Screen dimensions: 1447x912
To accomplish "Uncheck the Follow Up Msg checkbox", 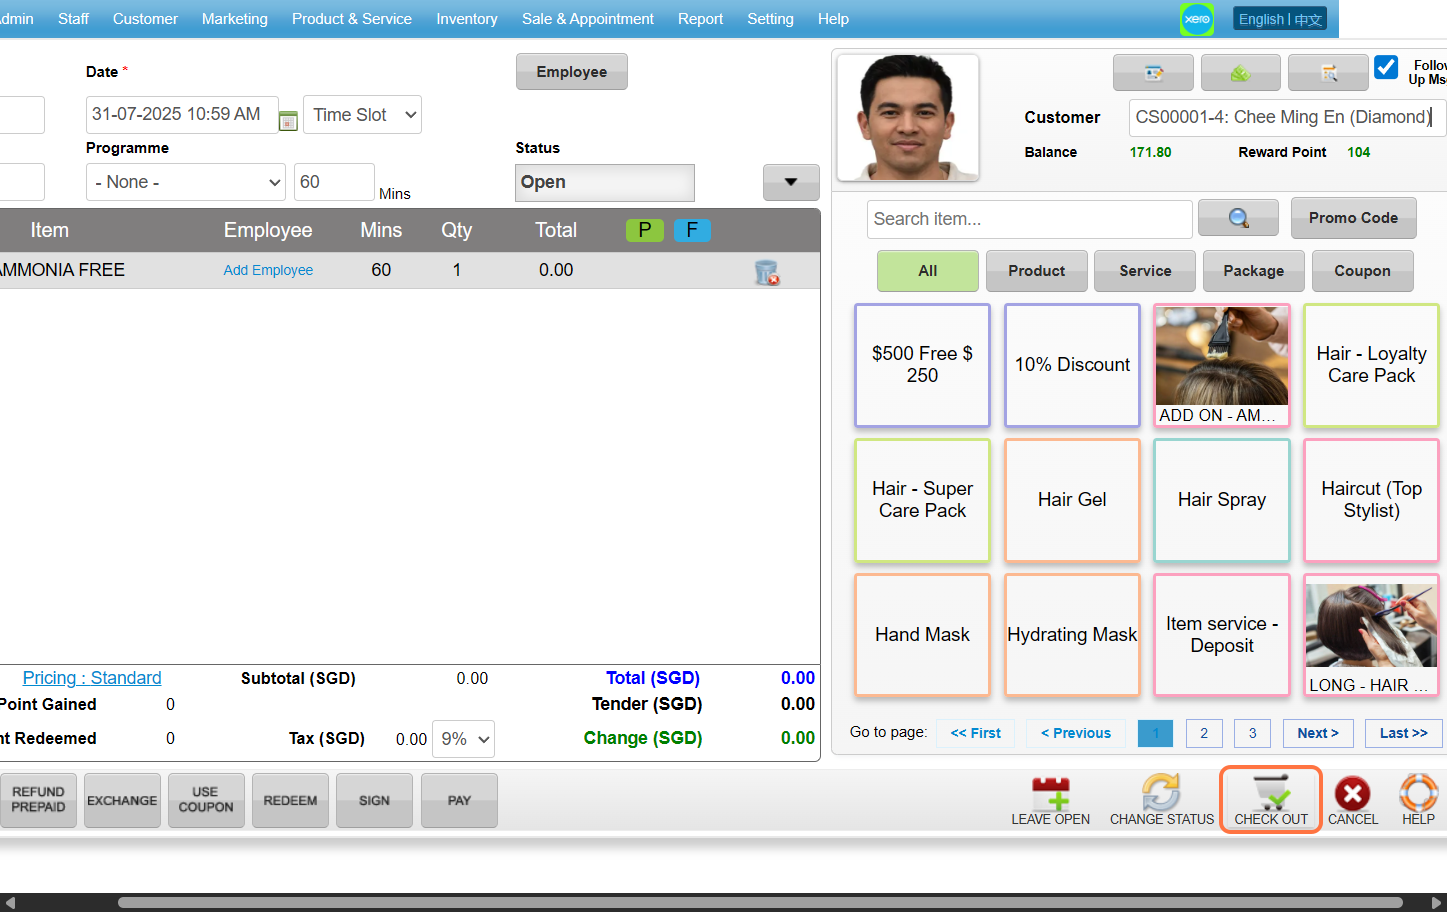I will pos(1386,68).
